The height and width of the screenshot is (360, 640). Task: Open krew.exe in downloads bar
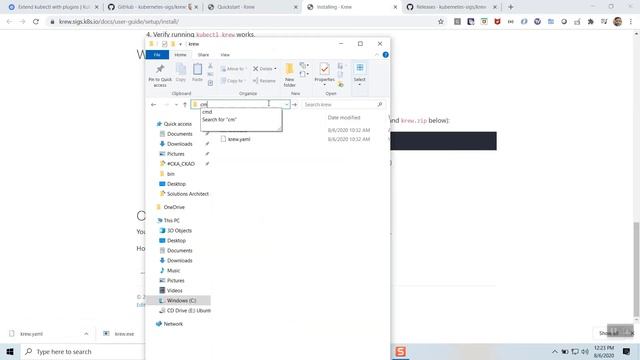point(124,334)
